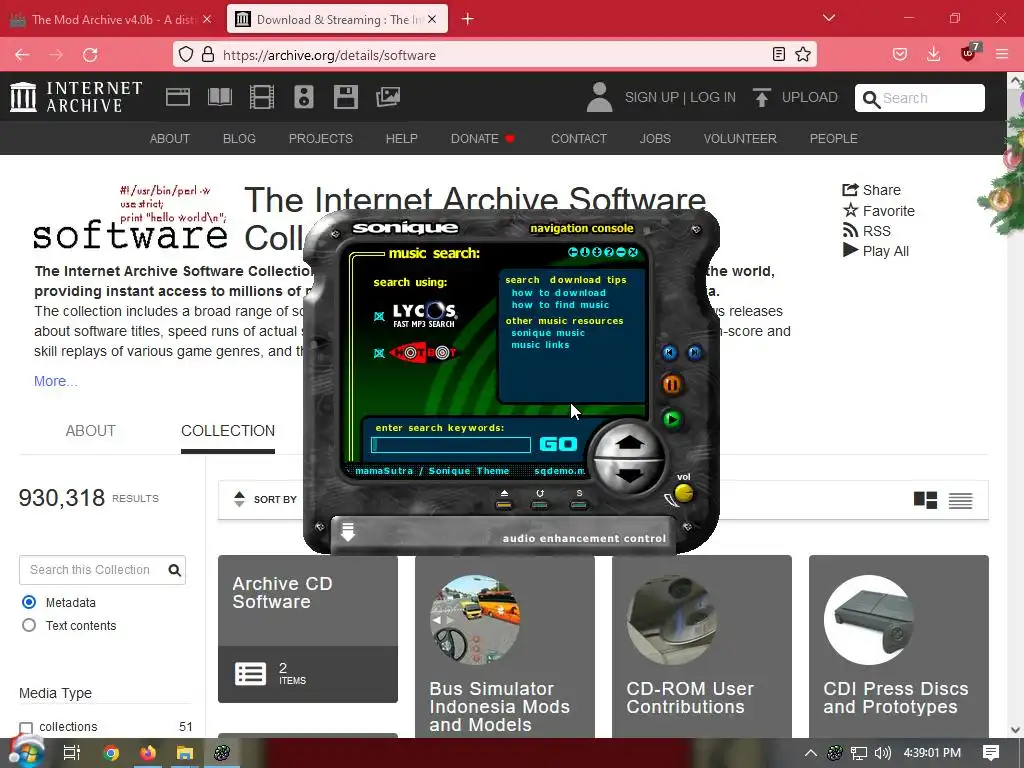Click the Internet Archive web icon
The image size is (1024, 768).
click(x=178, y=97)
